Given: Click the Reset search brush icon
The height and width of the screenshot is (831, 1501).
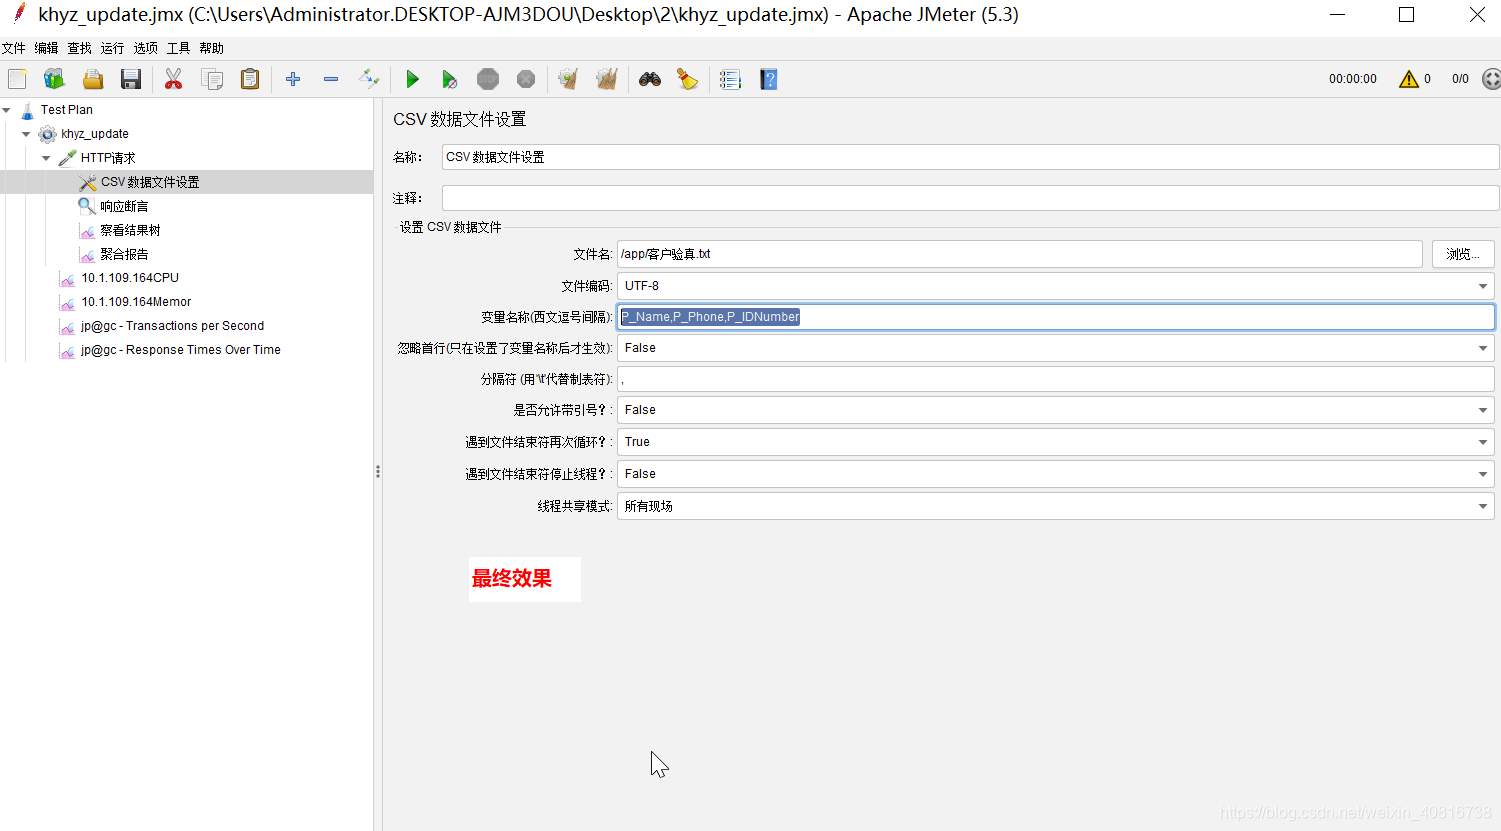Looking at the screenshot, I should (x=688, y=79).
